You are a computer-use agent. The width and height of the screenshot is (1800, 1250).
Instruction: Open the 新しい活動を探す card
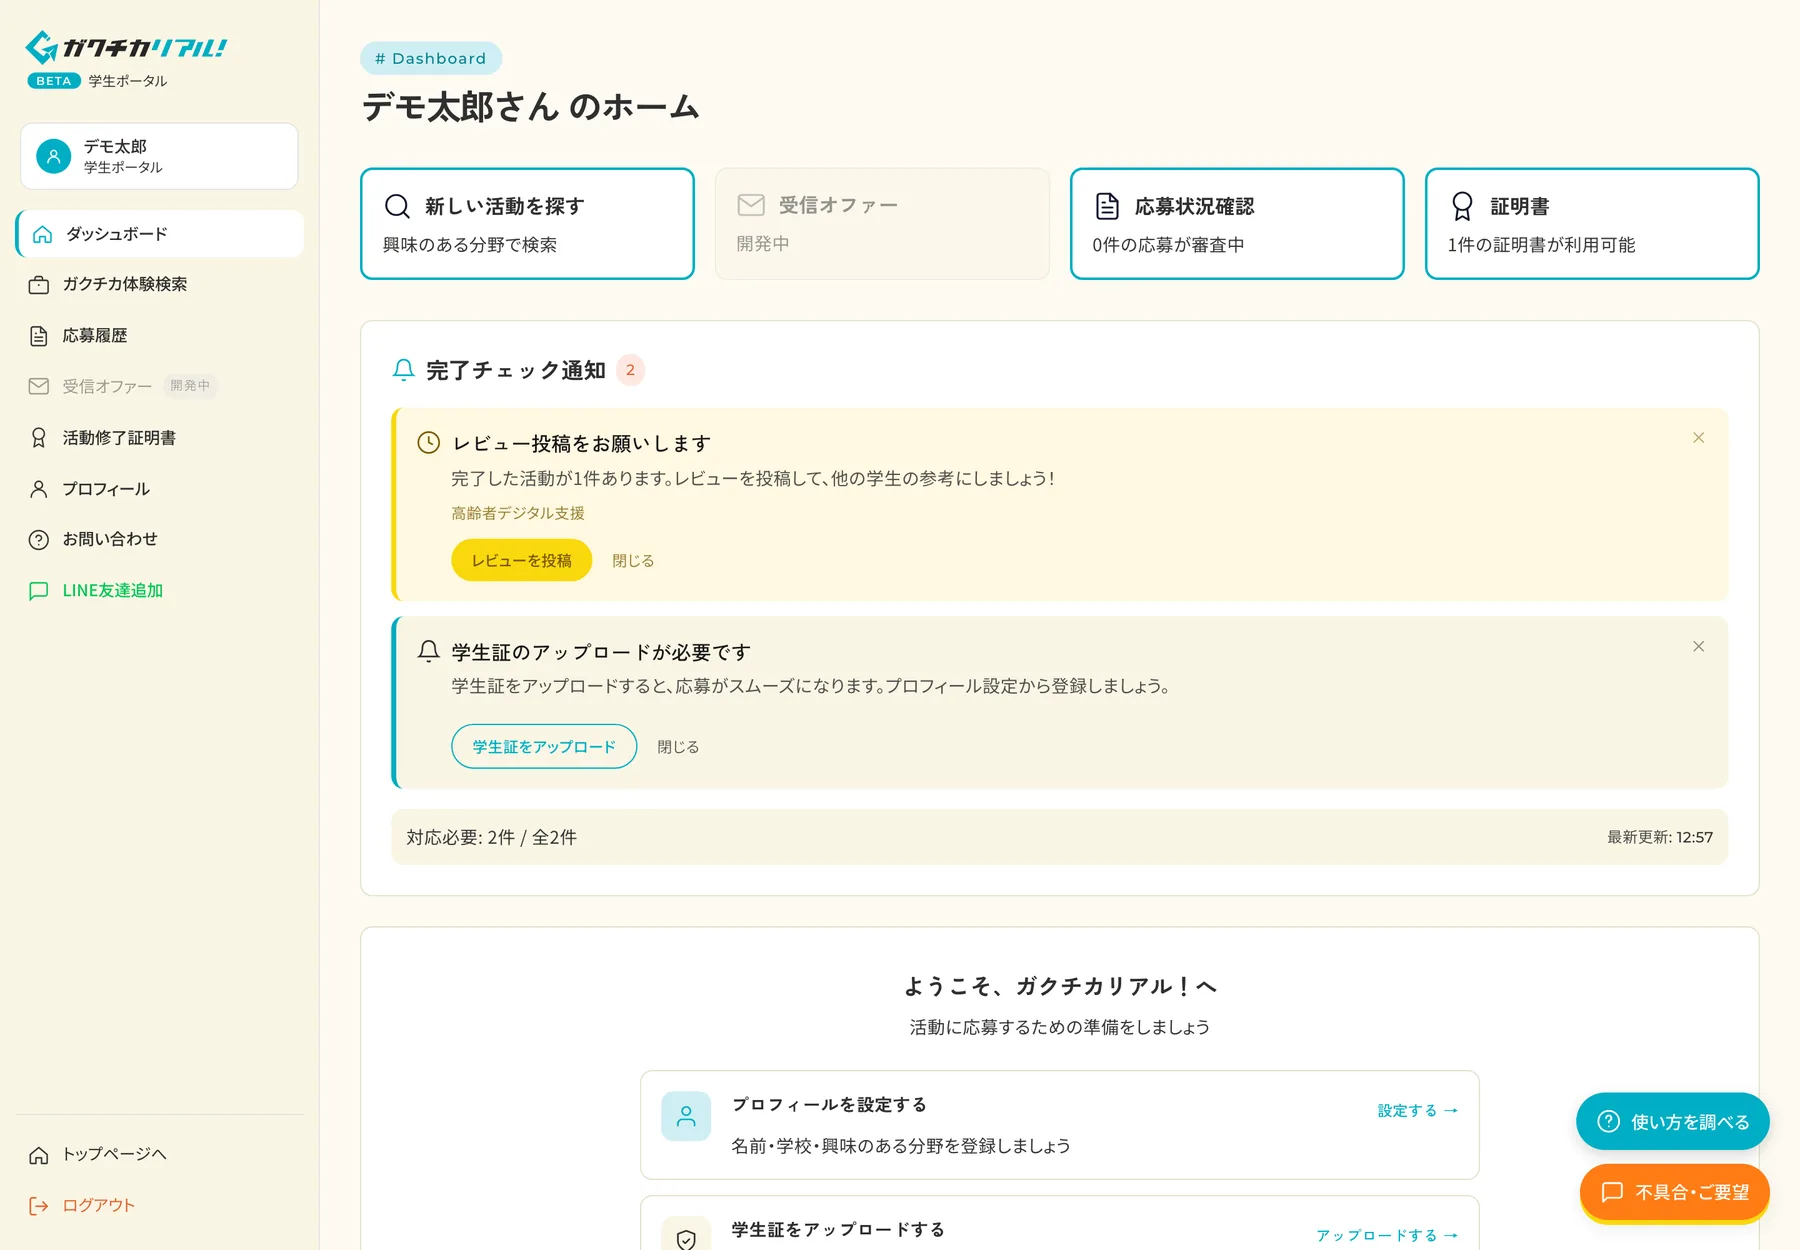[x=527, y=224]
